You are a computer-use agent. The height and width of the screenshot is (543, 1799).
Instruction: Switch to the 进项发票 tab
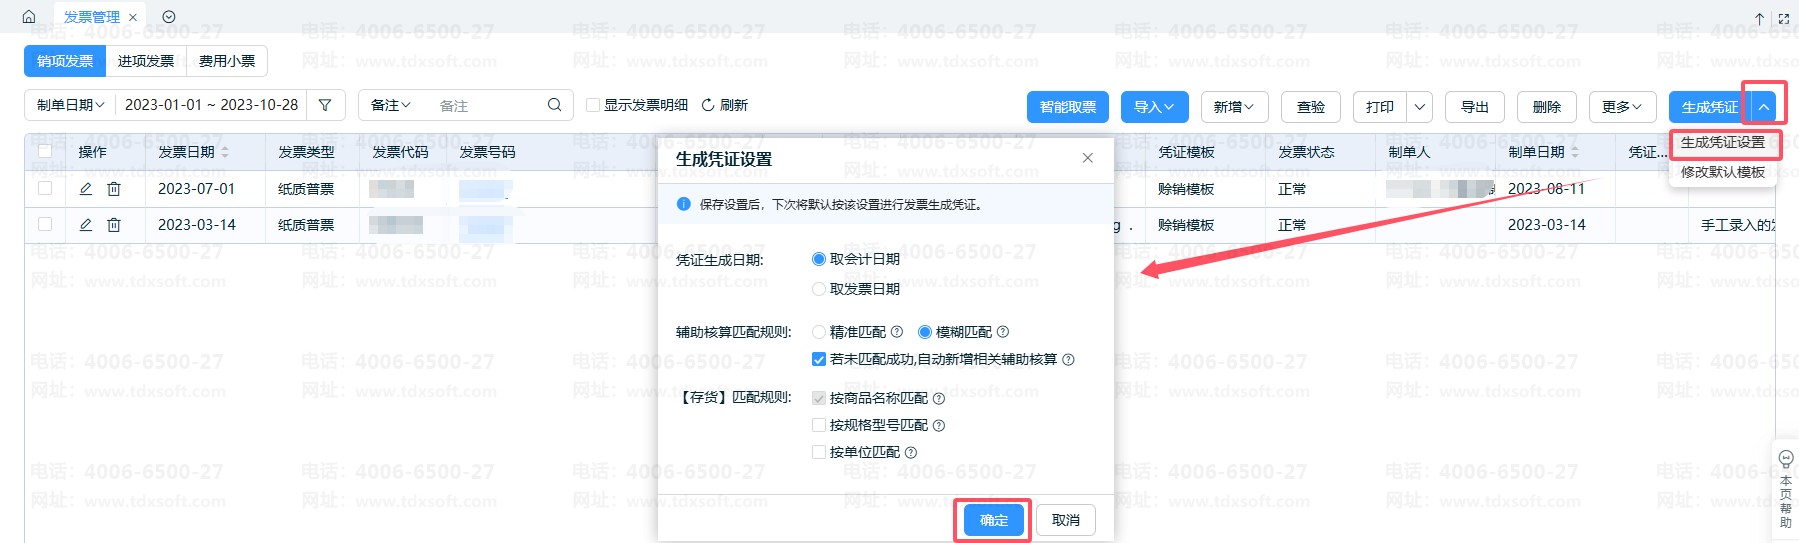click(x=146, y=61)
